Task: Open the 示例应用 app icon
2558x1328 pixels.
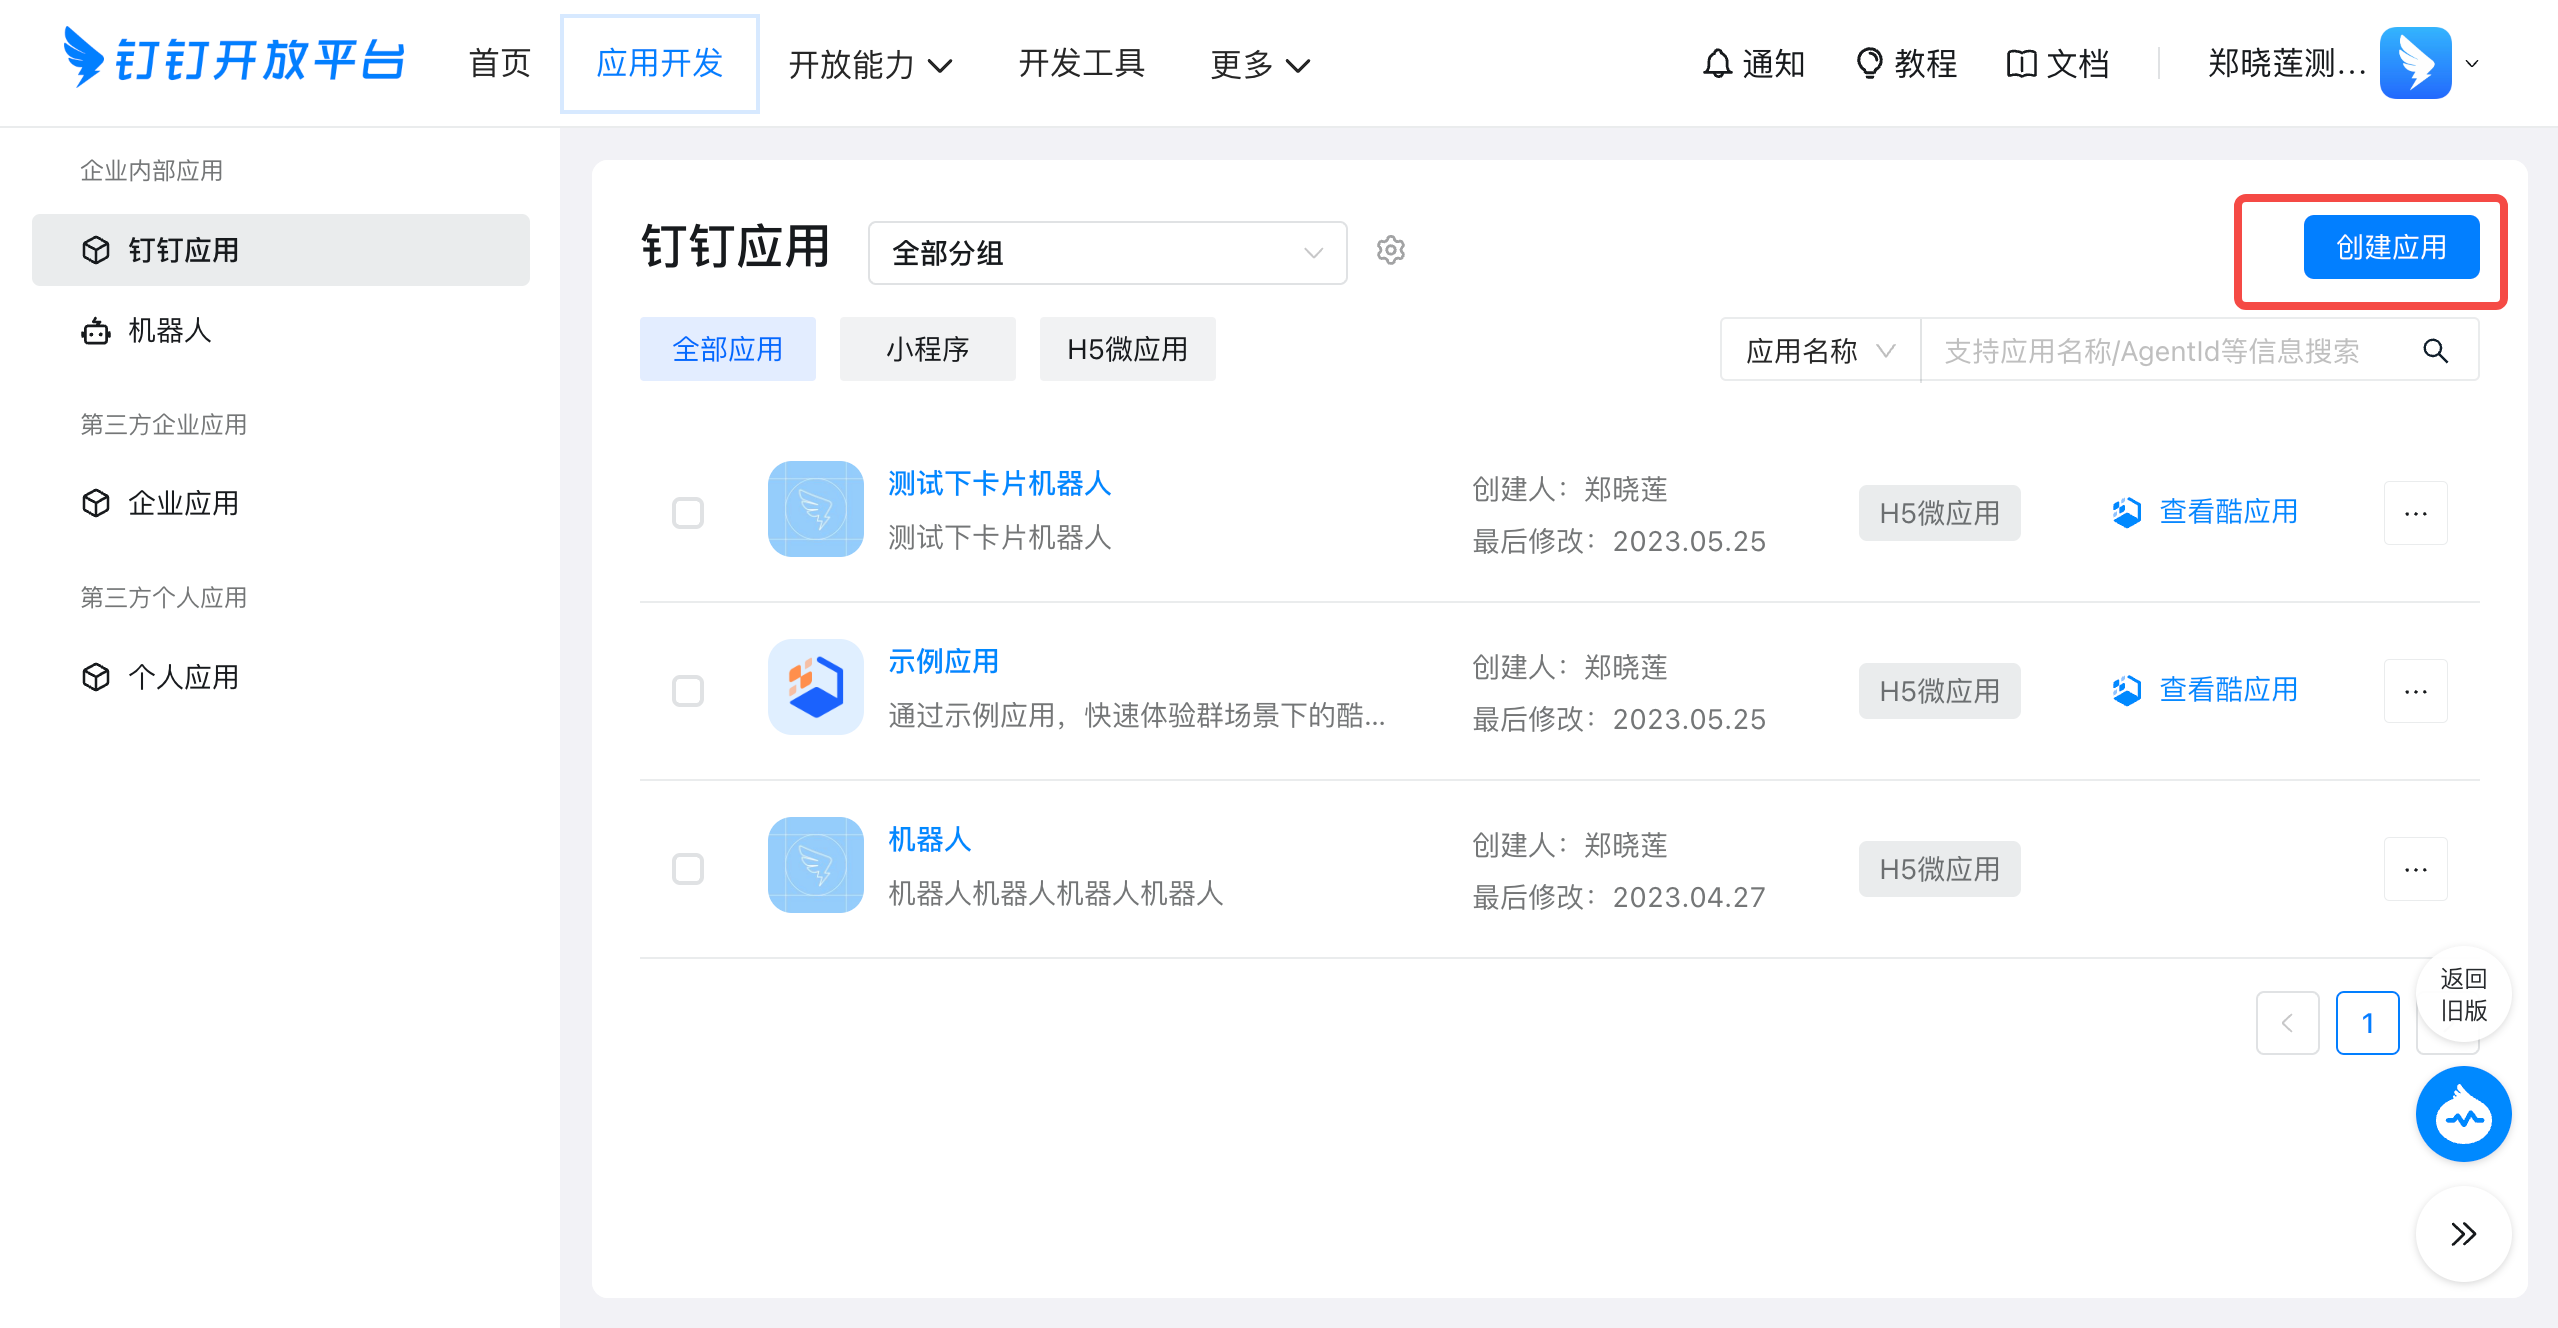Action: click(815, 687)
